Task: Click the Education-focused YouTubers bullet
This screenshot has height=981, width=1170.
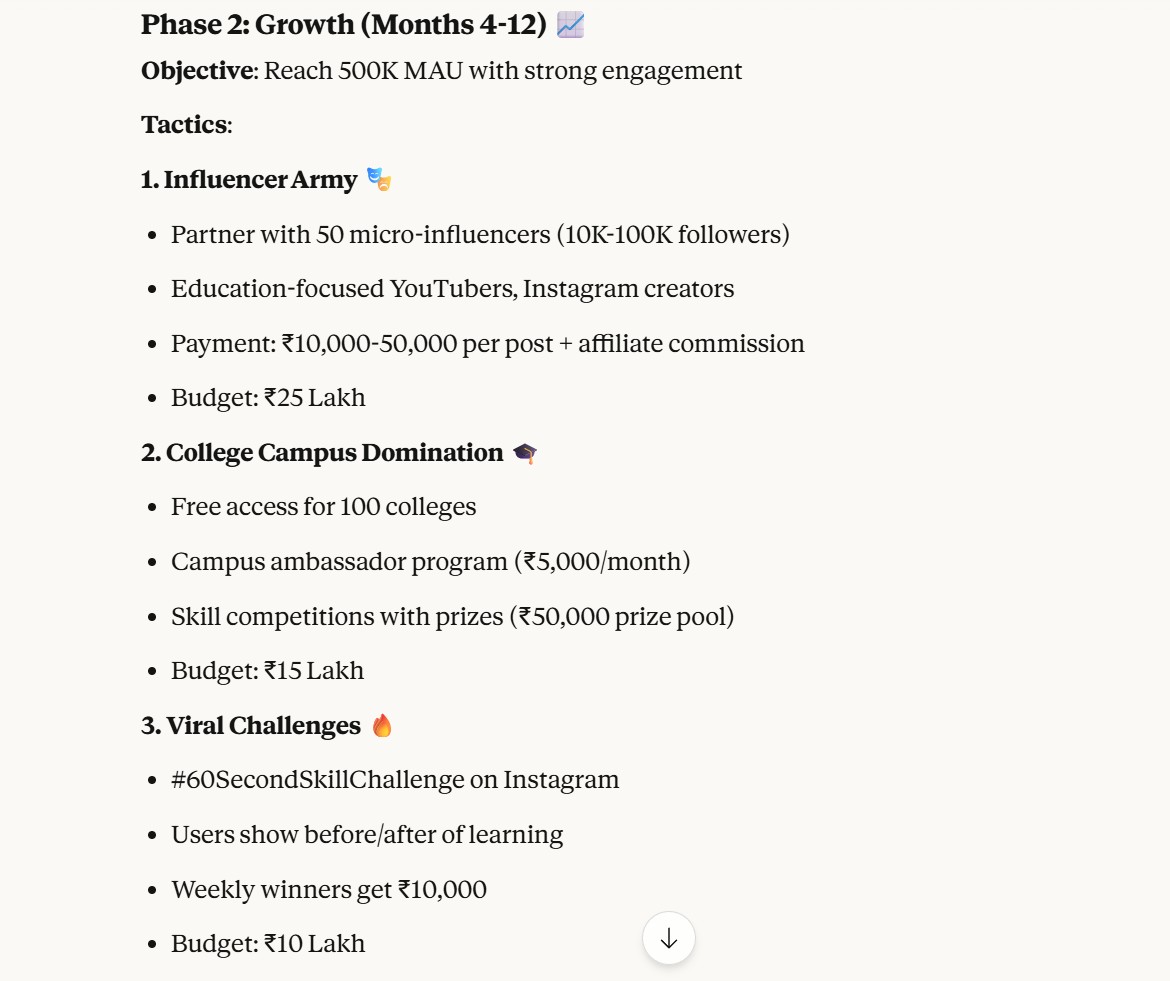Action: coord(452,289)
